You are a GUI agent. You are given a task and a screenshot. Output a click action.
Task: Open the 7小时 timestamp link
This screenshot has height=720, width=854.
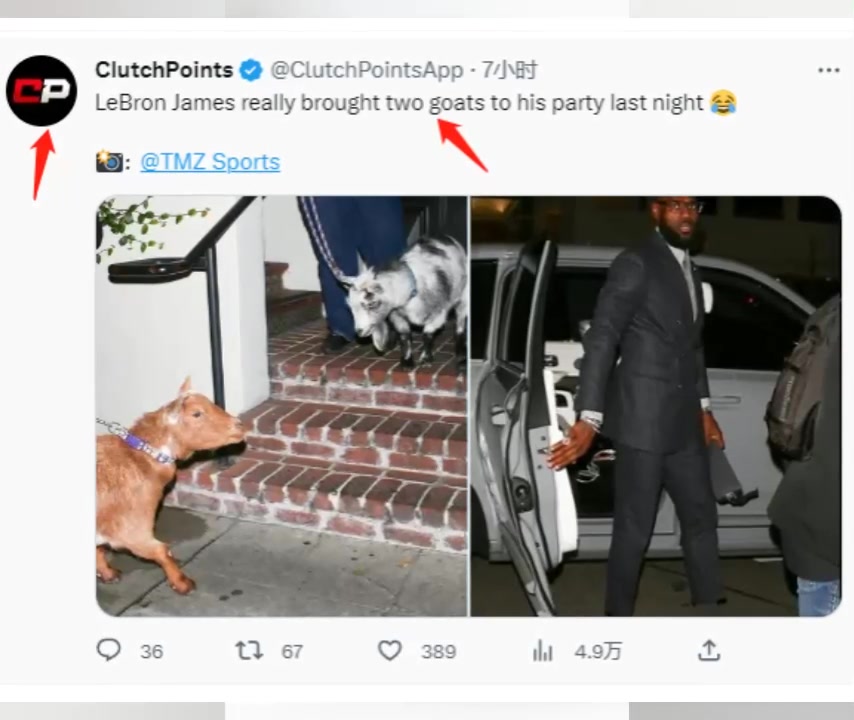(509, 70)
